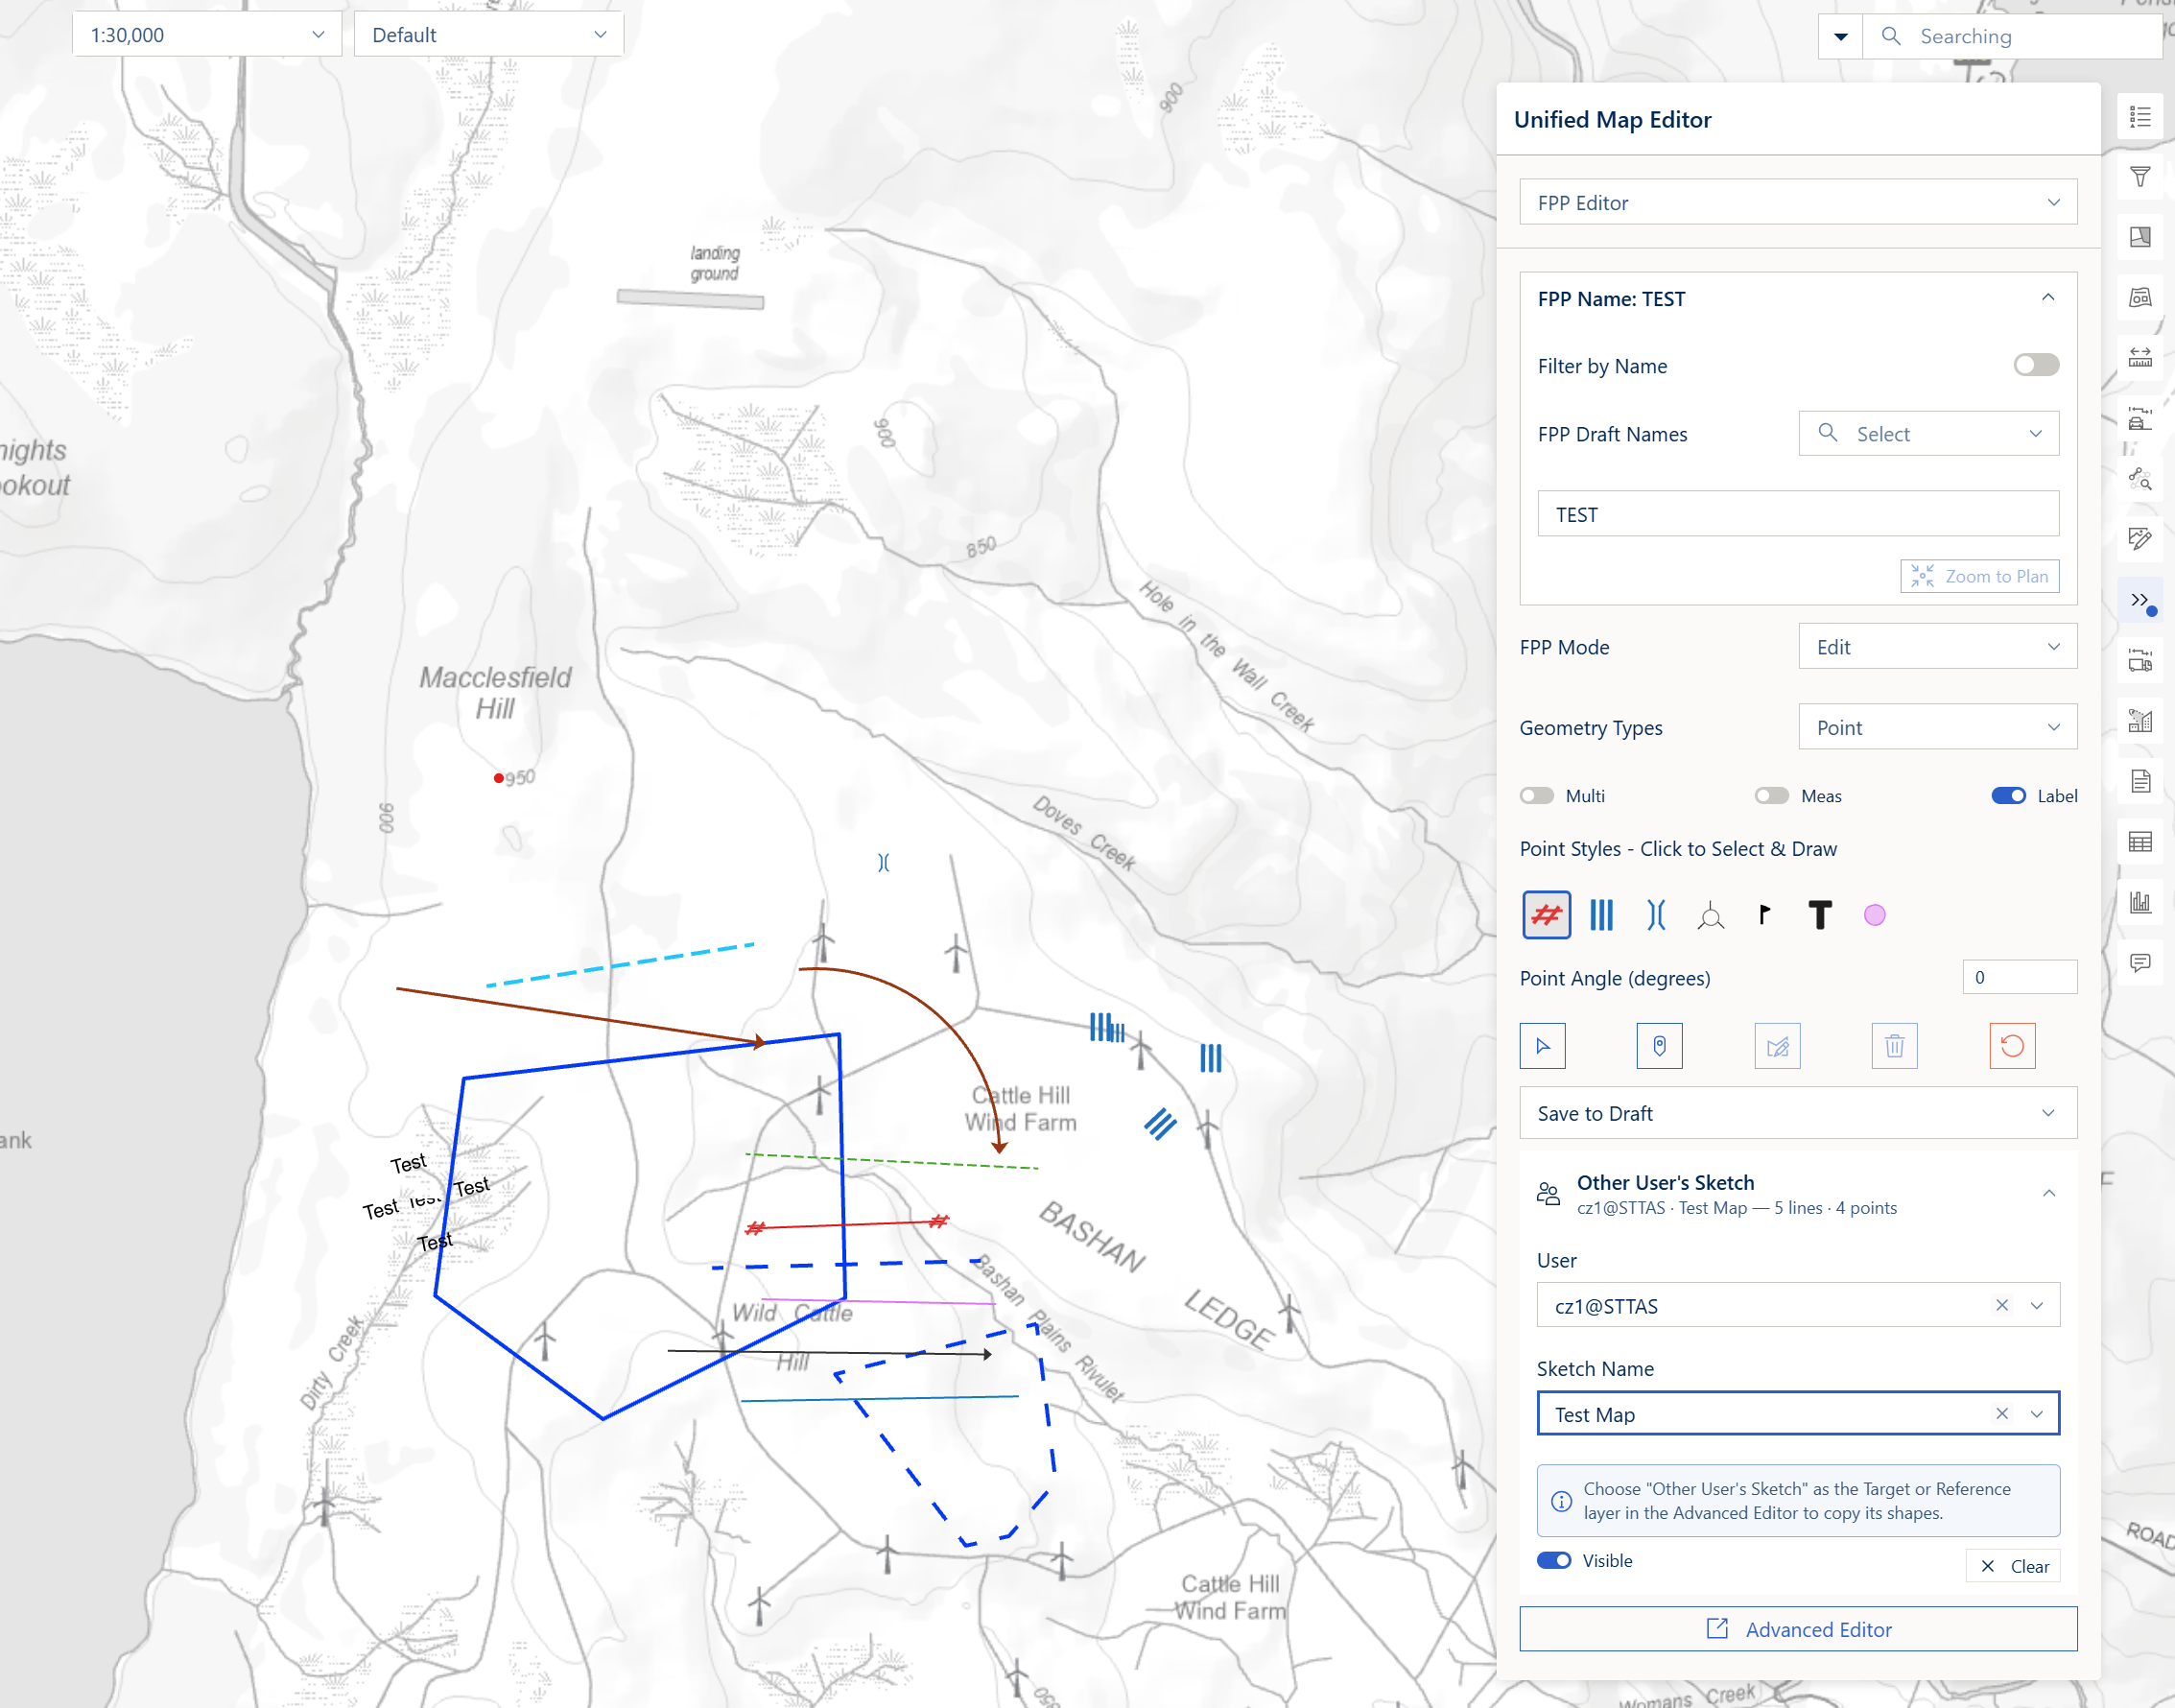
Task: Activate the place point marker tool
Action: tap(1659, 1046)
